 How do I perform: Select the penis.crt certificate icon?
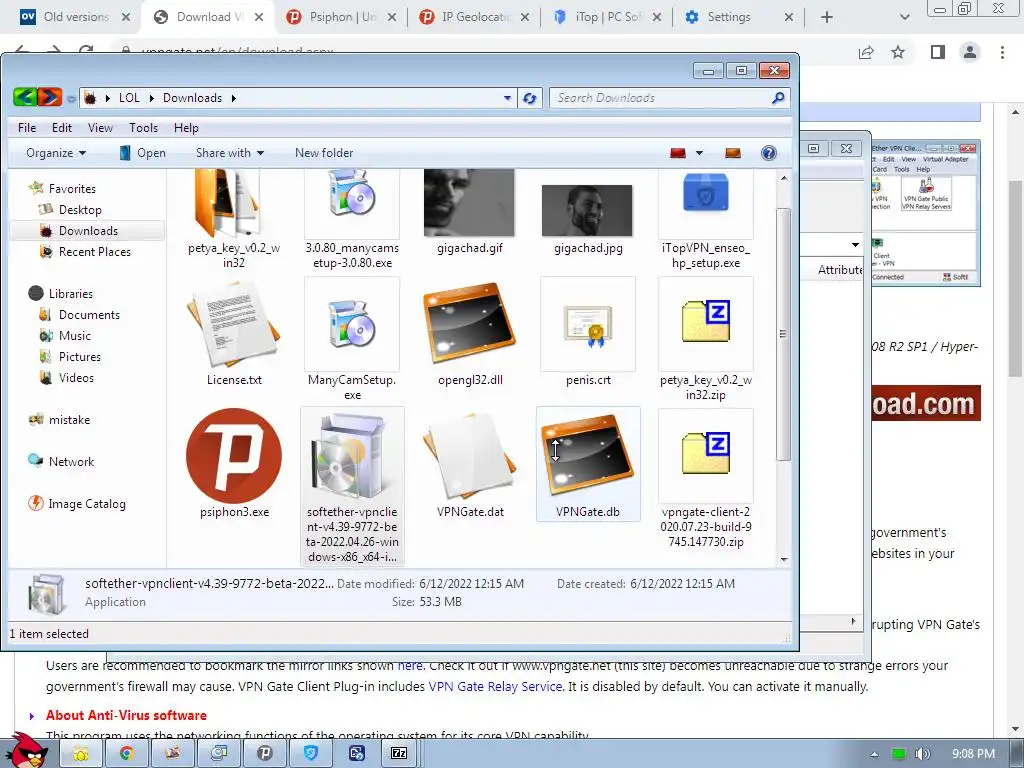coord(588,325)
